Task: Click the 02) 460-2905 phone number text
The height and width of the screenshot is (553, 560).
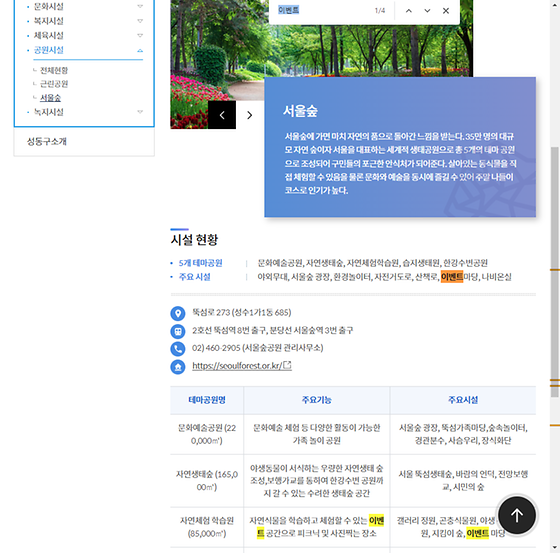Action: coord(257,348)
